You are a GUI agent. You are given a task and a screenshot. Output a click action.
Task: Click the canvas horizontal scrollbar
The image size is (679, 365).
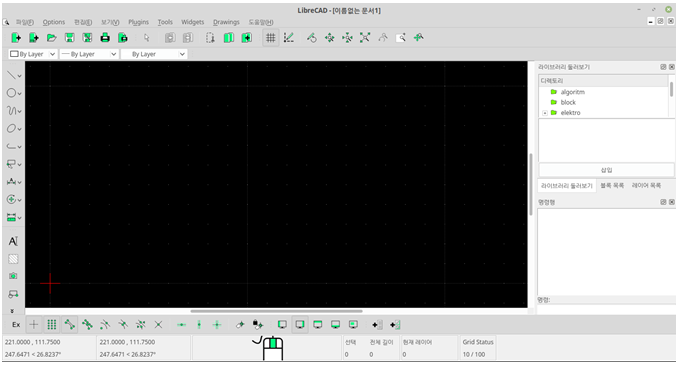276,311
